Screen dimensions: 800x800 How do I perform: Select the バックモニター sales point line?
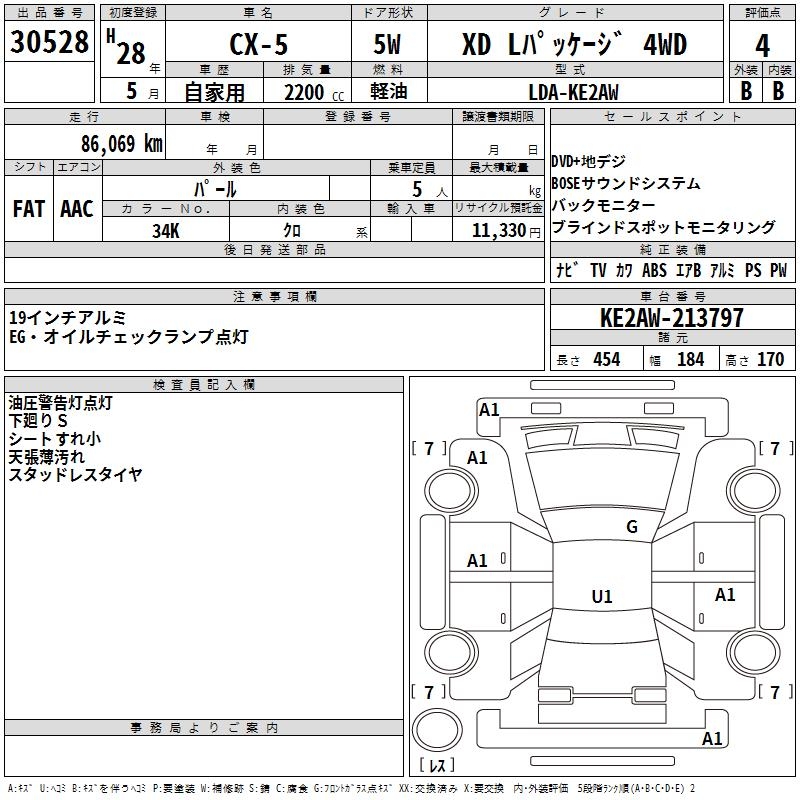coord(603,205)
